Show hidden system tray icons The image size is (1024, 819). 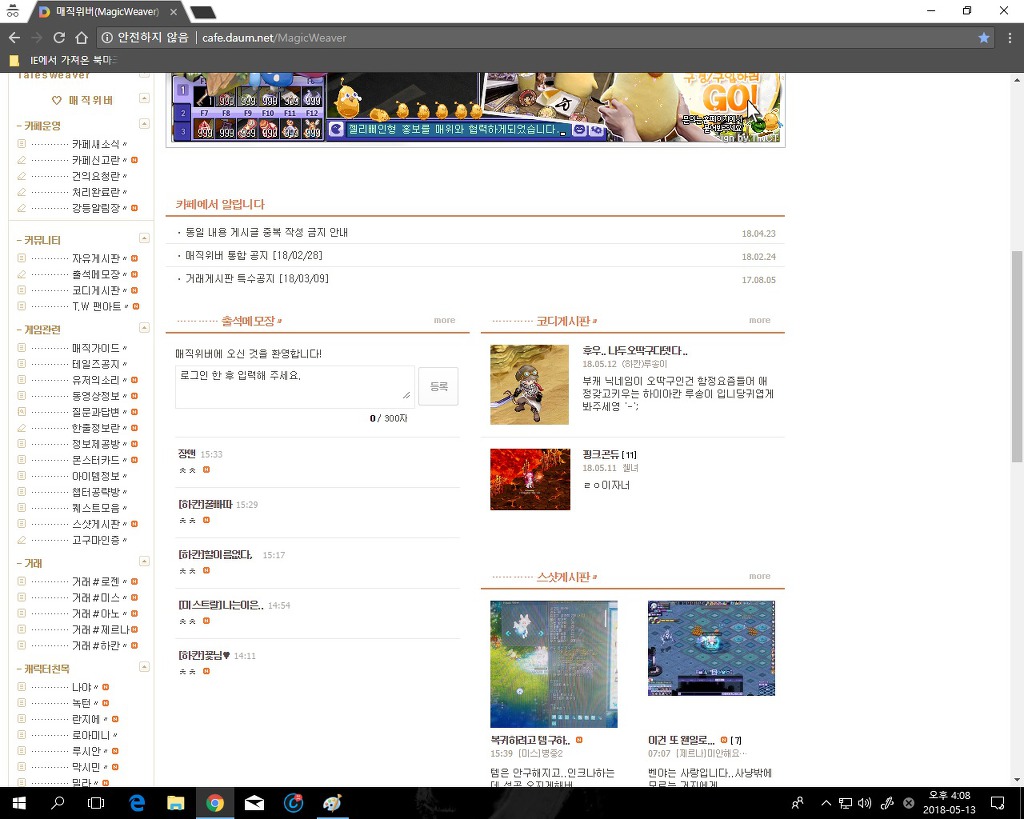(826, 803)
